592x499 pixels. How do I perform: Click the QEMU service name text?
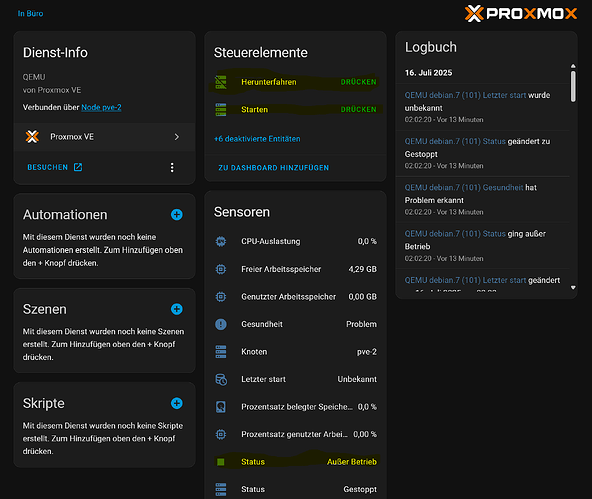click(x=34, y=77)
